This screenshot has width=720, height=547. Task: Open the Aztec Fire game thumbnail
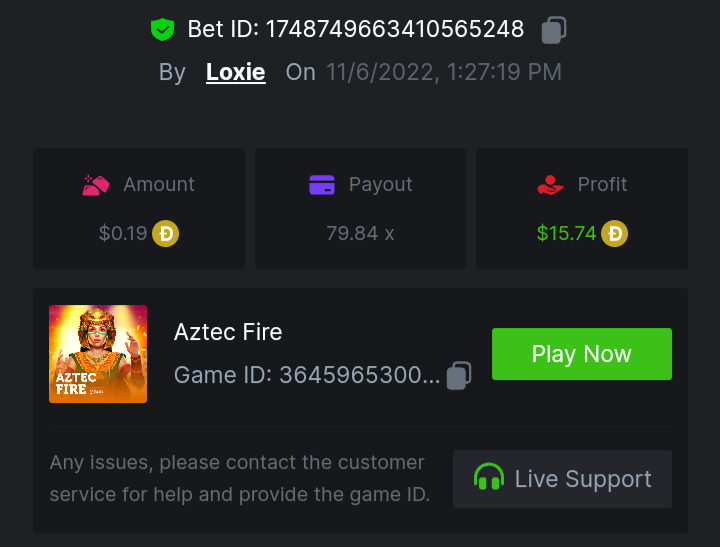point(98,354)
